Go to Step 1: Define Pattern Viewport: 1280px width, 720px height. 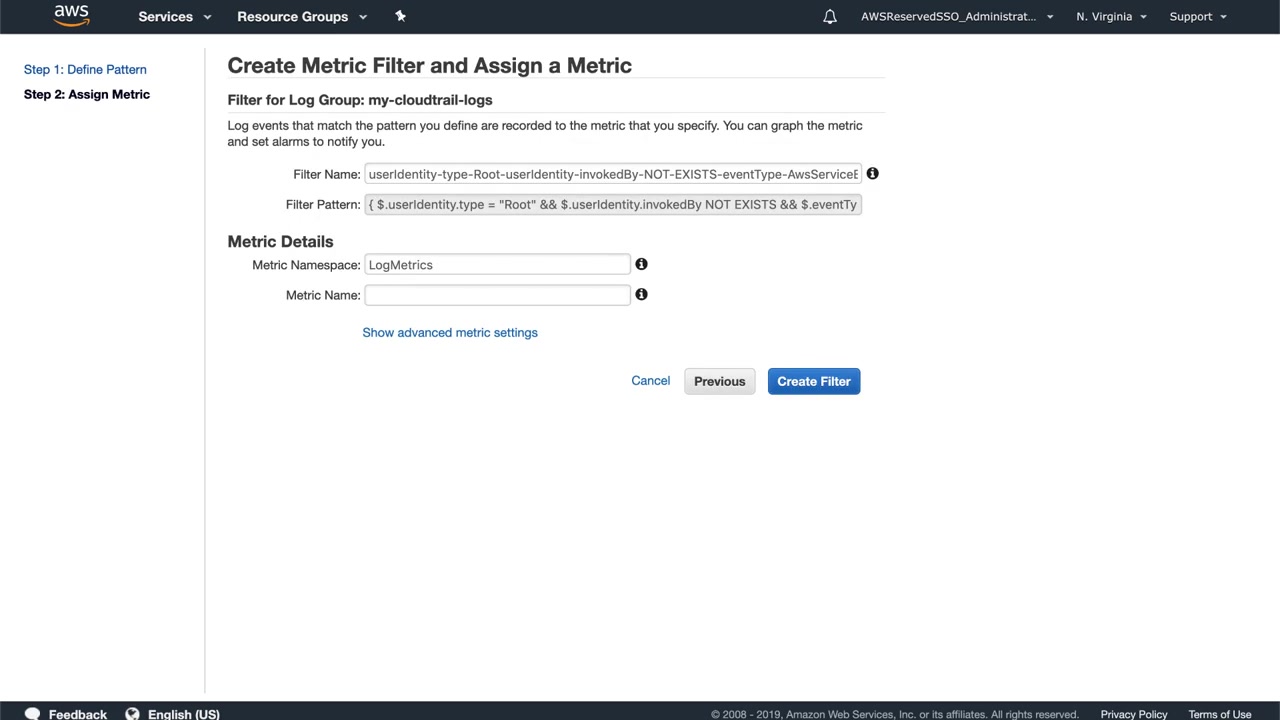[85, 69]
